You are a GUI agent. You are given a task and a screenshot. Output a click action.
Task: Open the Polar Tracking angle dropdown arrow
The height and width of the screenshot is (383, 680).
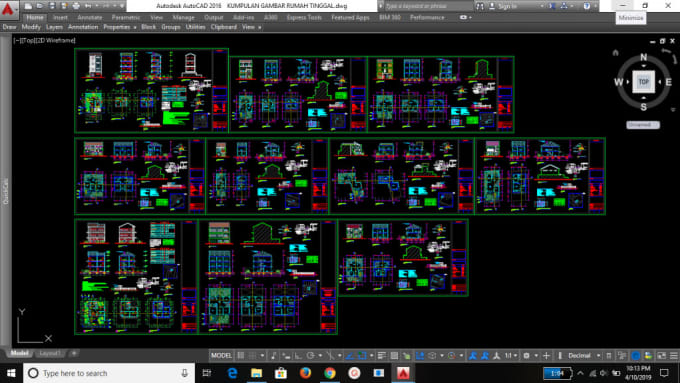coord(320,356)
